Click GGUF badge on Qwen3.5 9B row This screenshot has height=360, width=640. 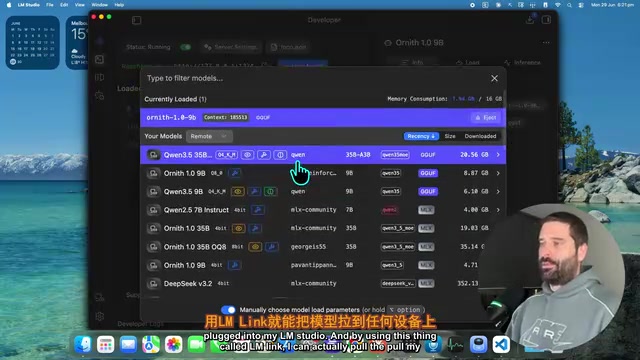(x=428, y=191)
